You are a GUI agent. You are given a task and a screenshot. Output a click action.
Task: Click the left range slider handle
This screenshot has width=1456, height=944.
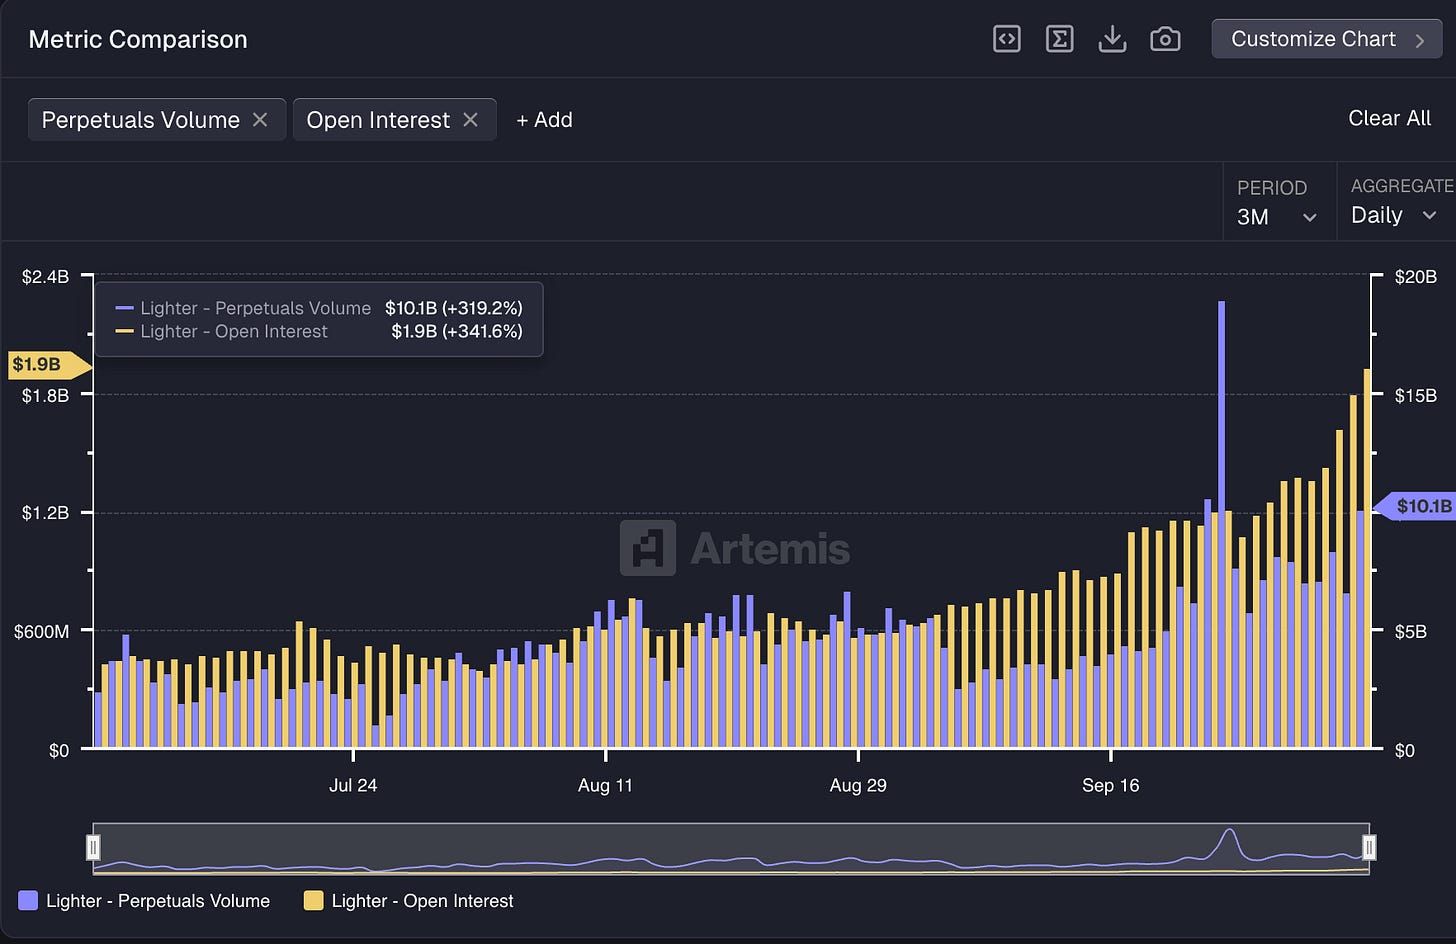click(x=93, y=848)
